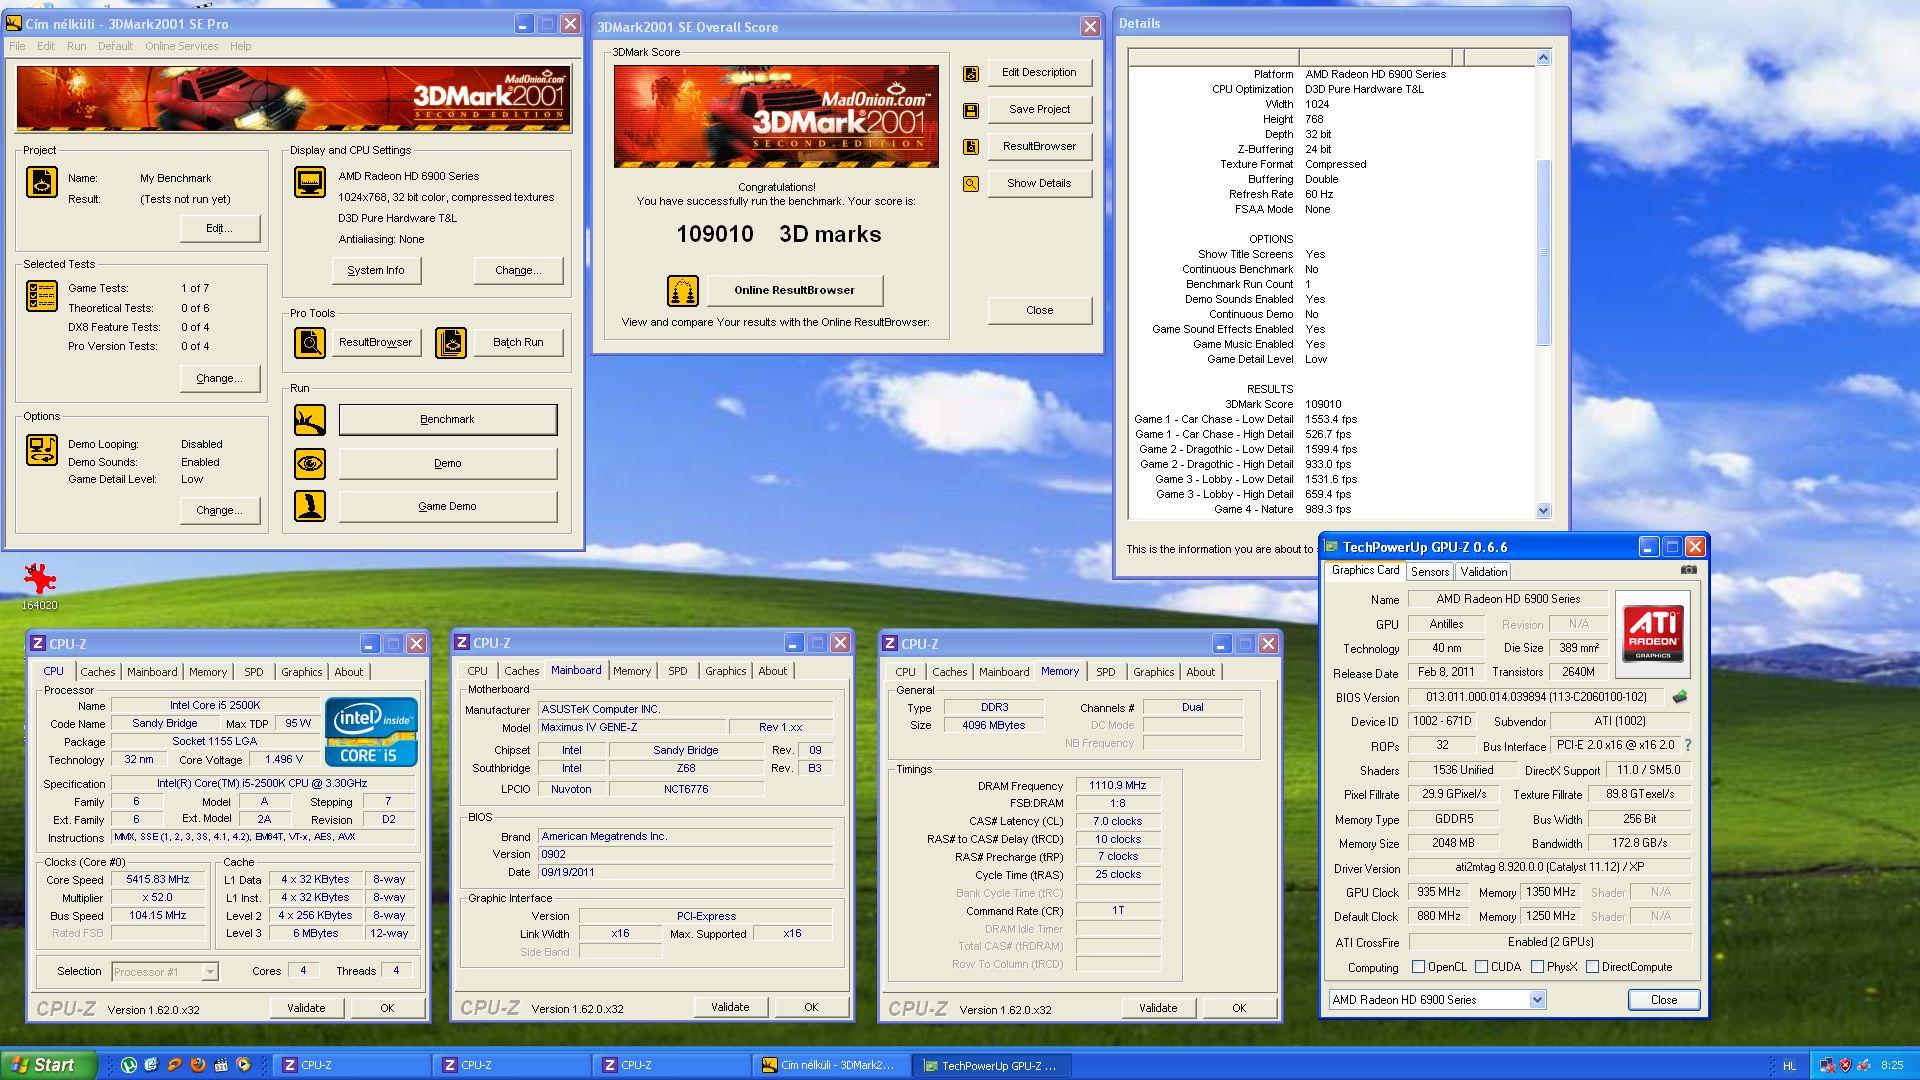The image size is (1920, 1080).
Task: Open the GPU selection dropdown in GPU-Z
Action: [1537, 1000]
